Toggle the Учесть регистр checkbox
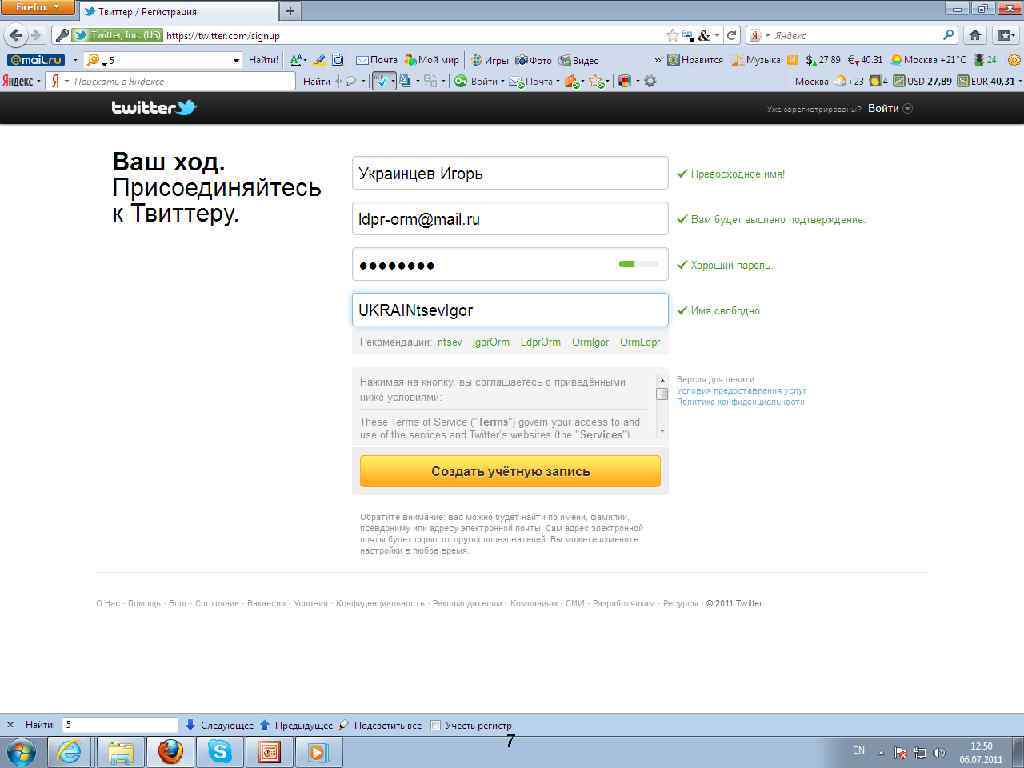This screenshot has height=768, width=1024. (x=436, y=726)
